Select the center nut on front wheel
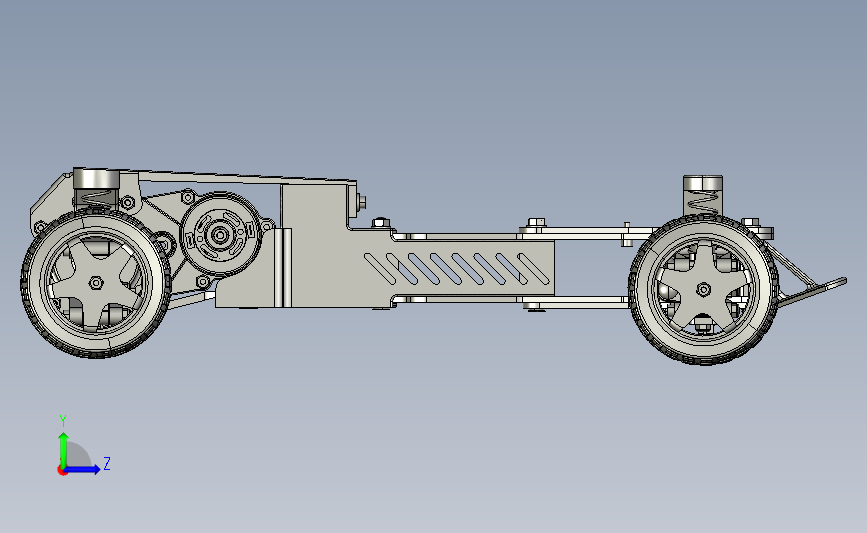 [703, 289]
